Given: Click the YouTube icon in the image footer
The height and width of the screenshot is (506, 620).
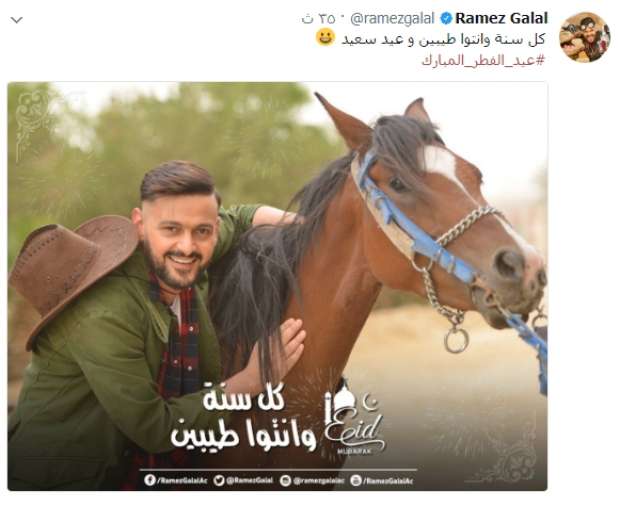Looking at the screenshot, I should [355, 480].
